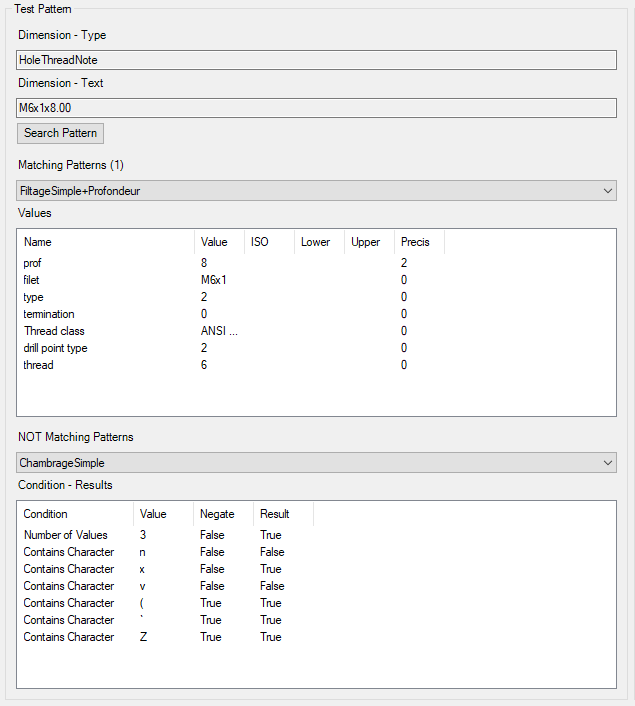
Task: Expand the NOT Matching Patterns dropdown
Action: [316, 463]
